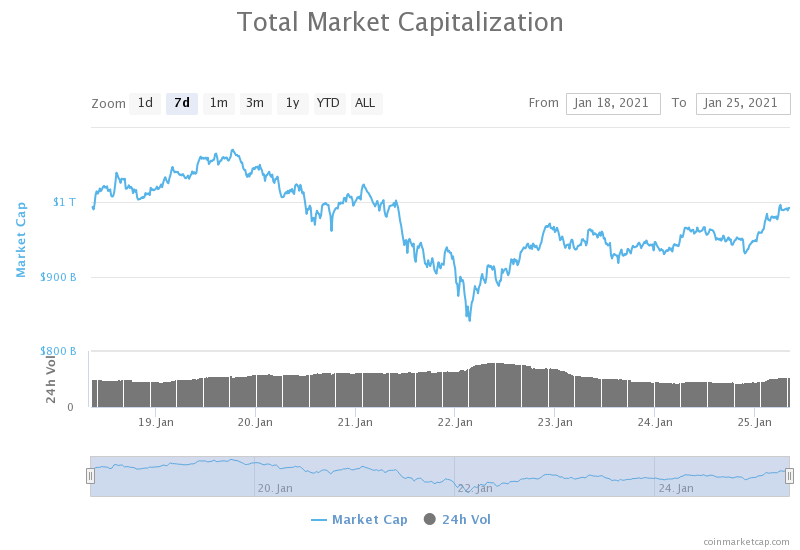Screen dimensions: 800x550
Task: Click the highest 24h volume bar
Action: 495,385
